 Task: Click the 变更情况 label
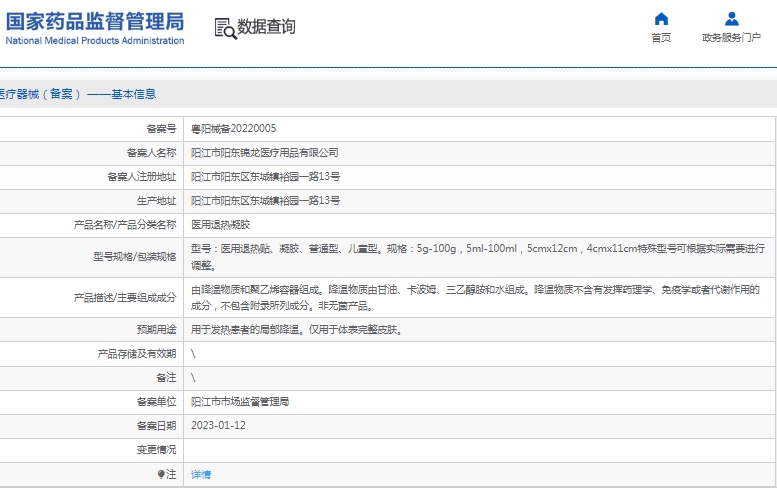(x=157, y=450)
